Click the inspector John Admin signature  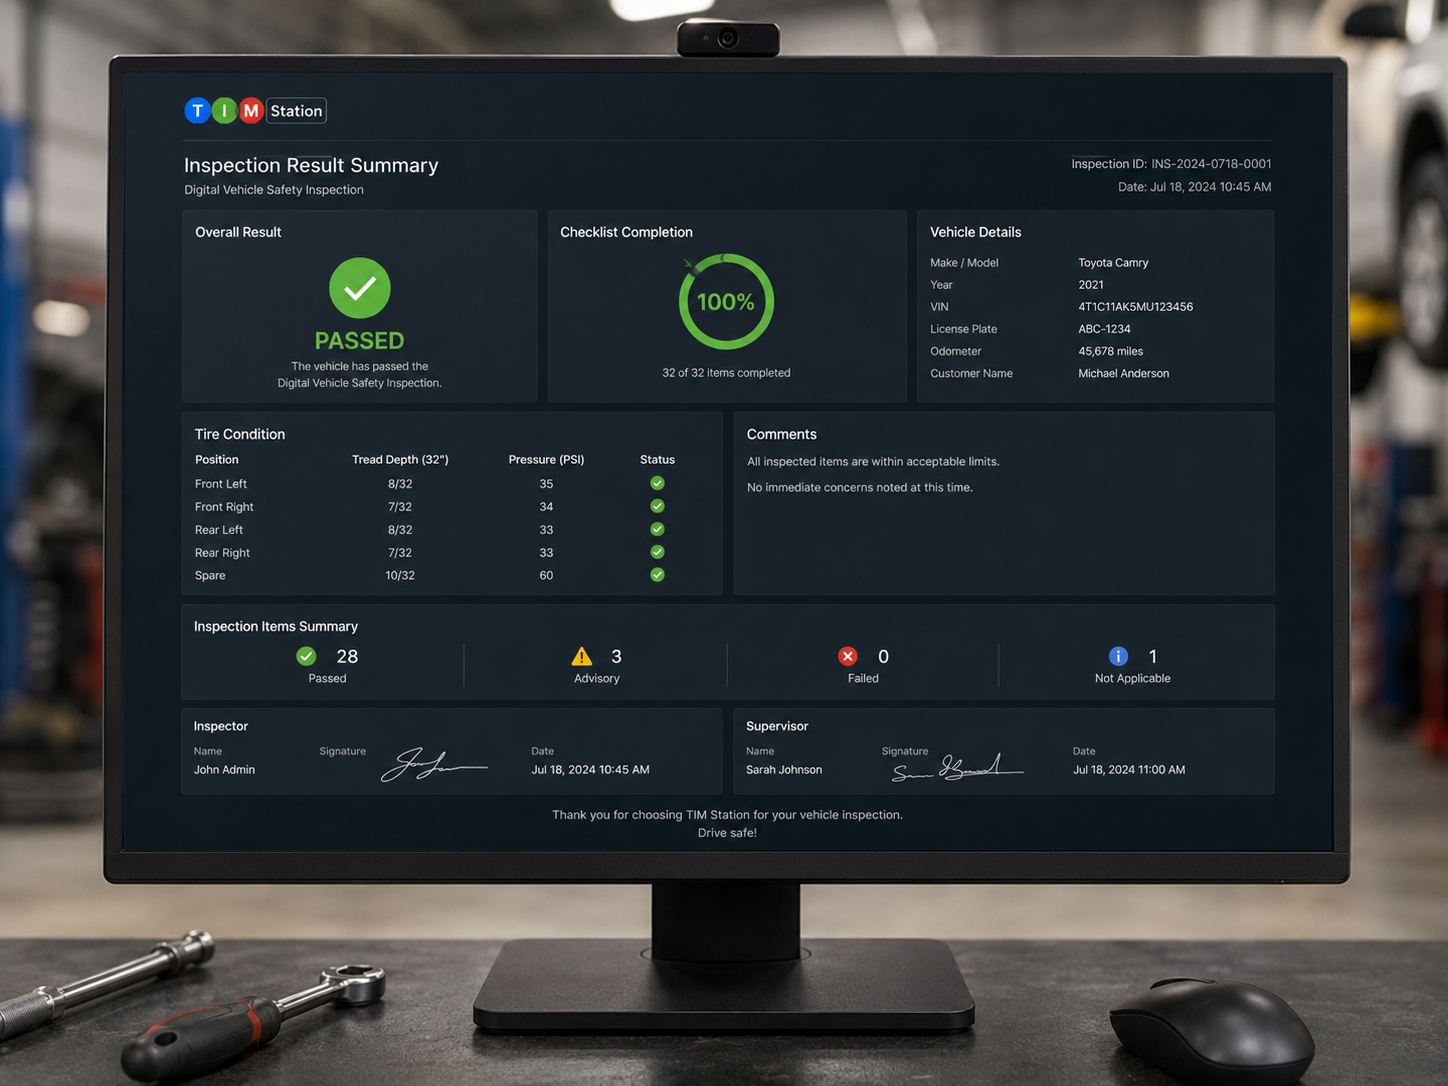pos(434,765)
